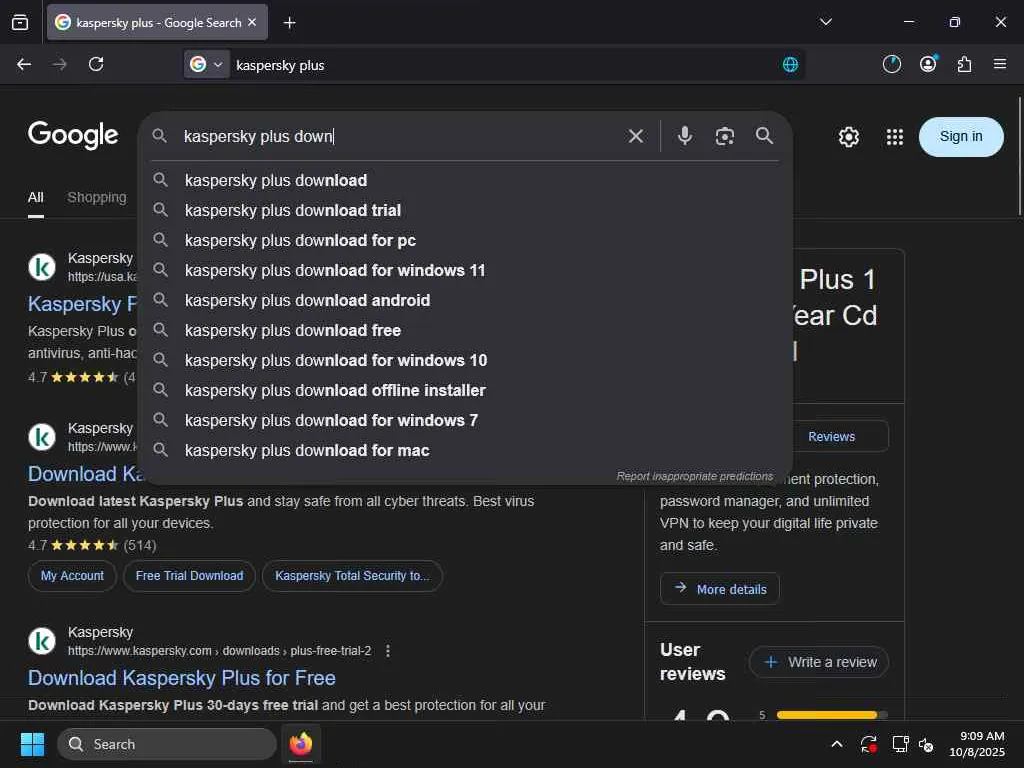Pick suggestion 'kaspersky plus download android'
Screen dimensions: 1024x768
pyautogui.click(x=465, y=300)
